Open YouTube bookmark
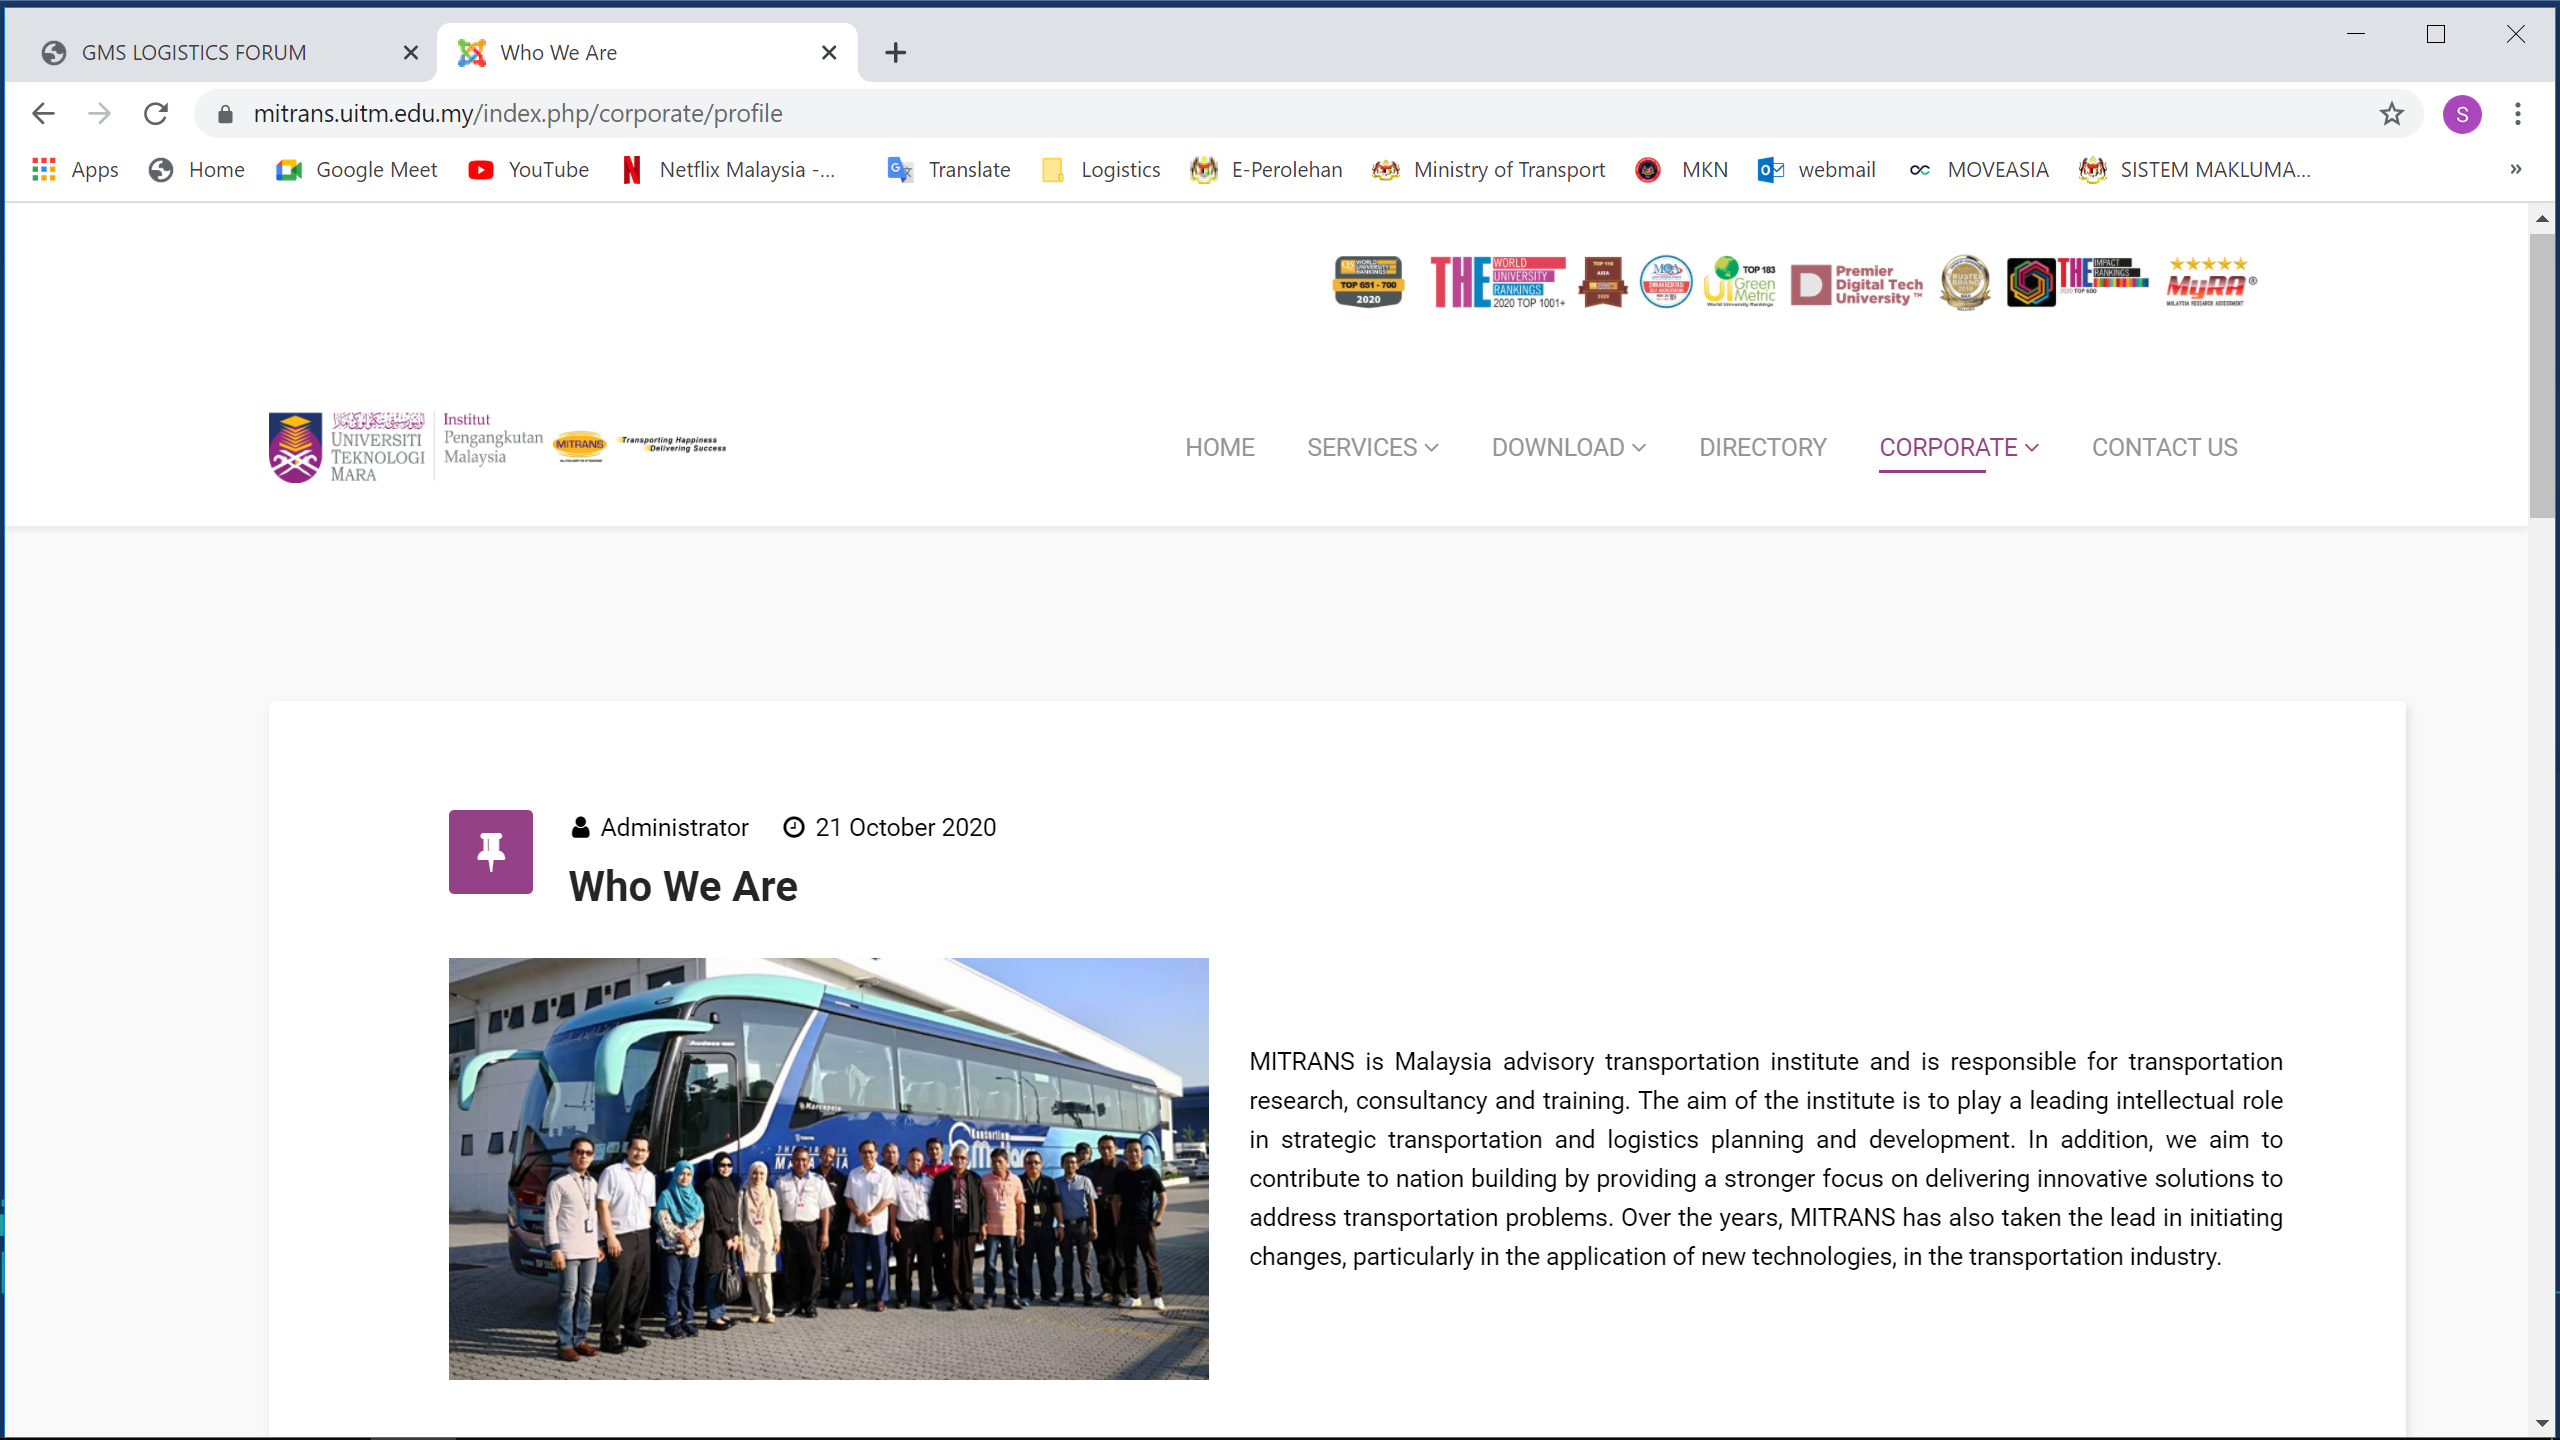 click(x=529, y=170)
